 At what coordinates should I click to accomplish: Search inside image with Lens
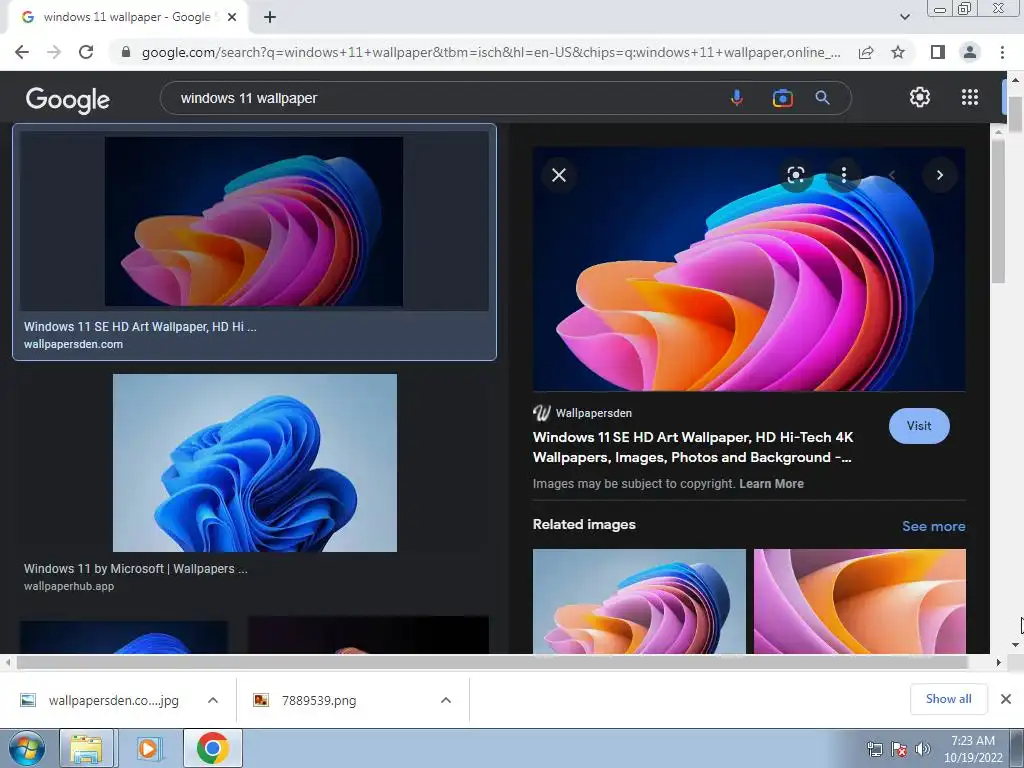(795, 175)
